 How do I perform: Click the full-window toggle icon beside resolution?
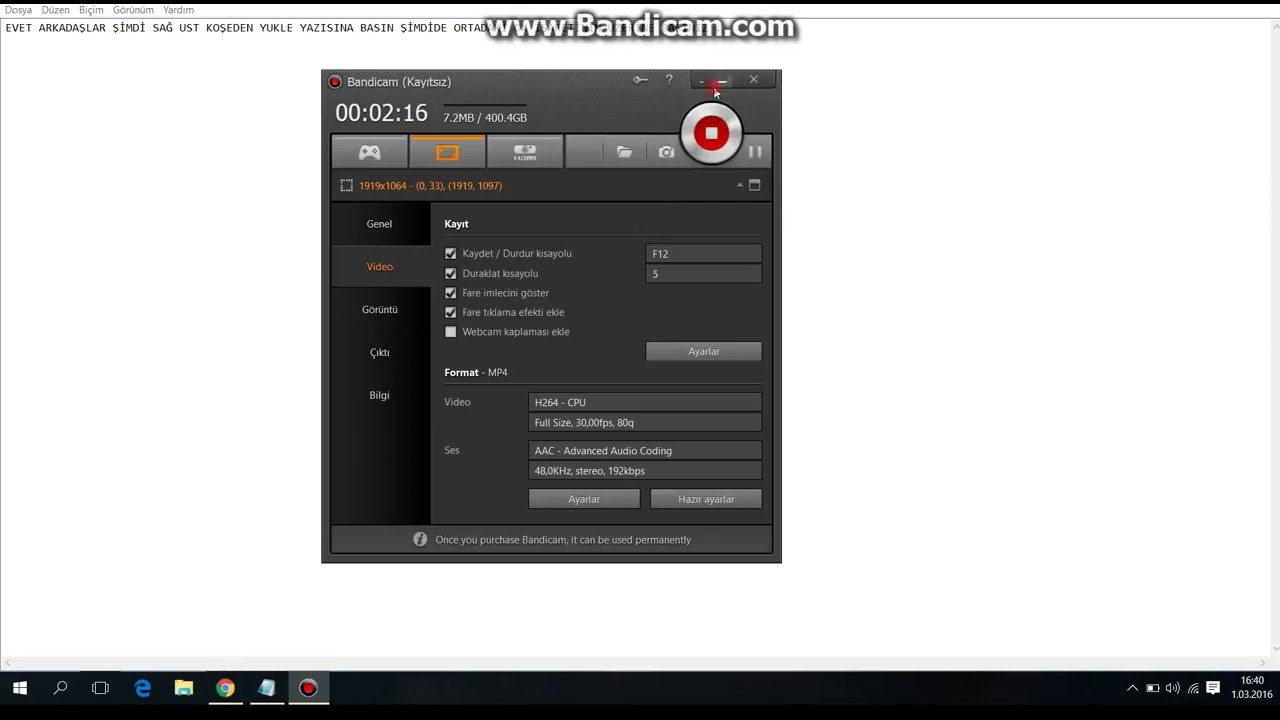[x=755, y=185]
